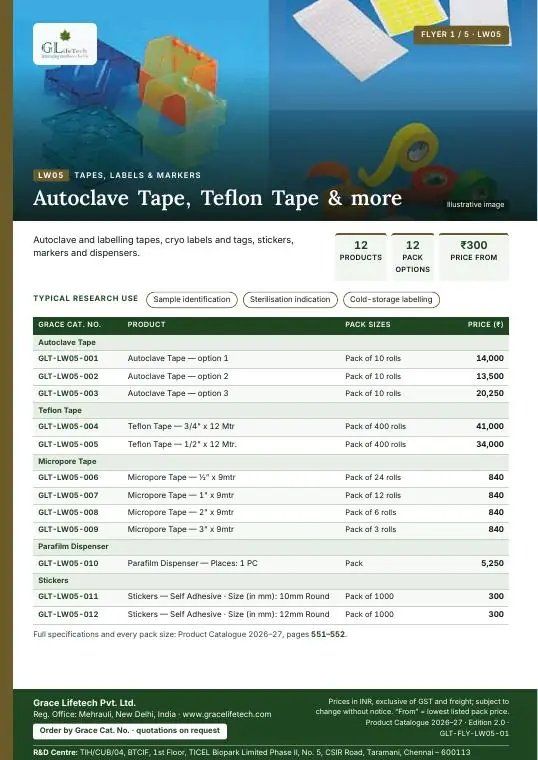The image size is (538, 760).
Task: Click the Grace Cat. No. column header
Action: [x=69, y=324]
